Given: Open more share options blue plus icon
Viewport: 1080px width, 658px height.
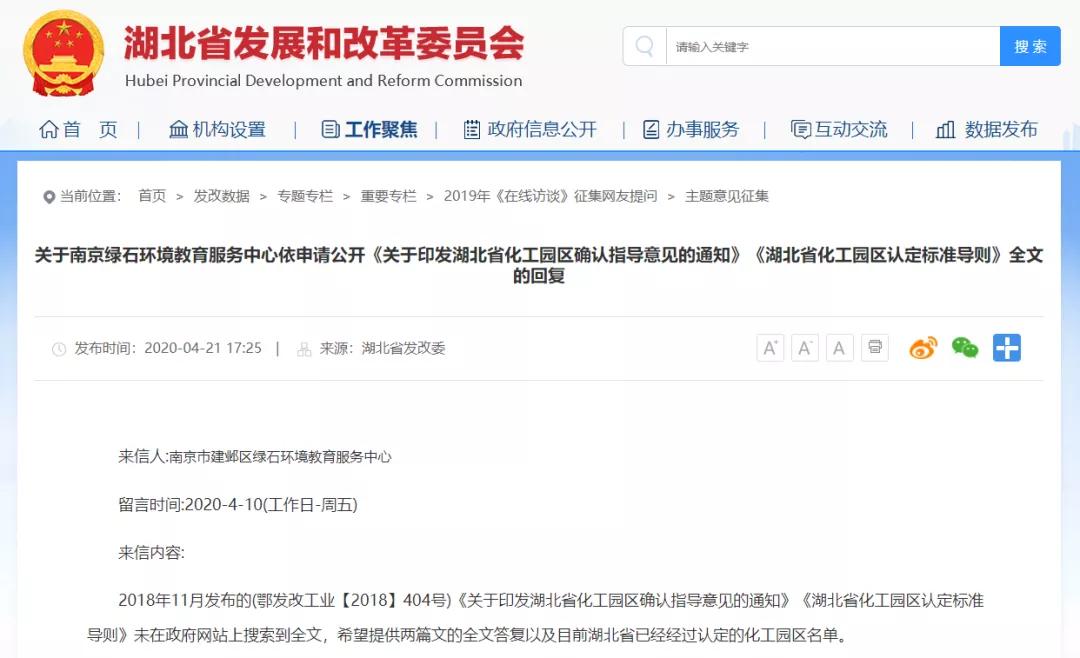Looking at the screenshot, I should [1007, 348].
